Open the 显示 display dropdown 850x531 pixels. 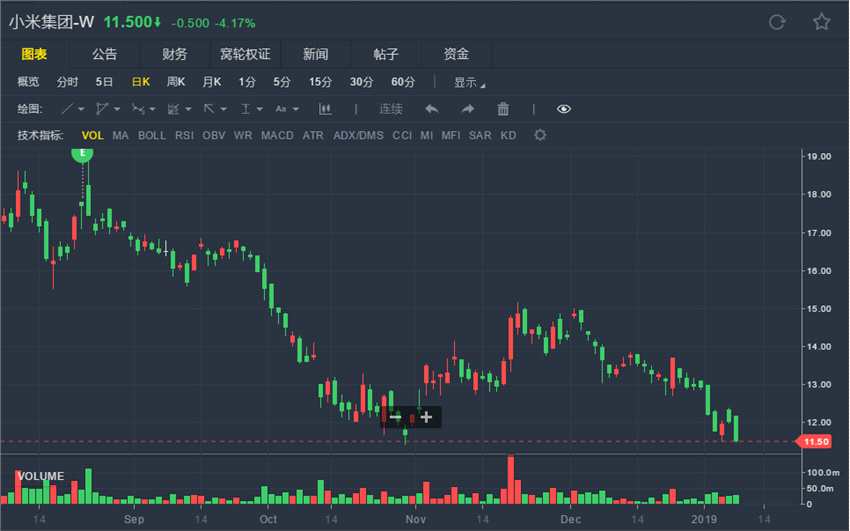click(x=469, y=82)
